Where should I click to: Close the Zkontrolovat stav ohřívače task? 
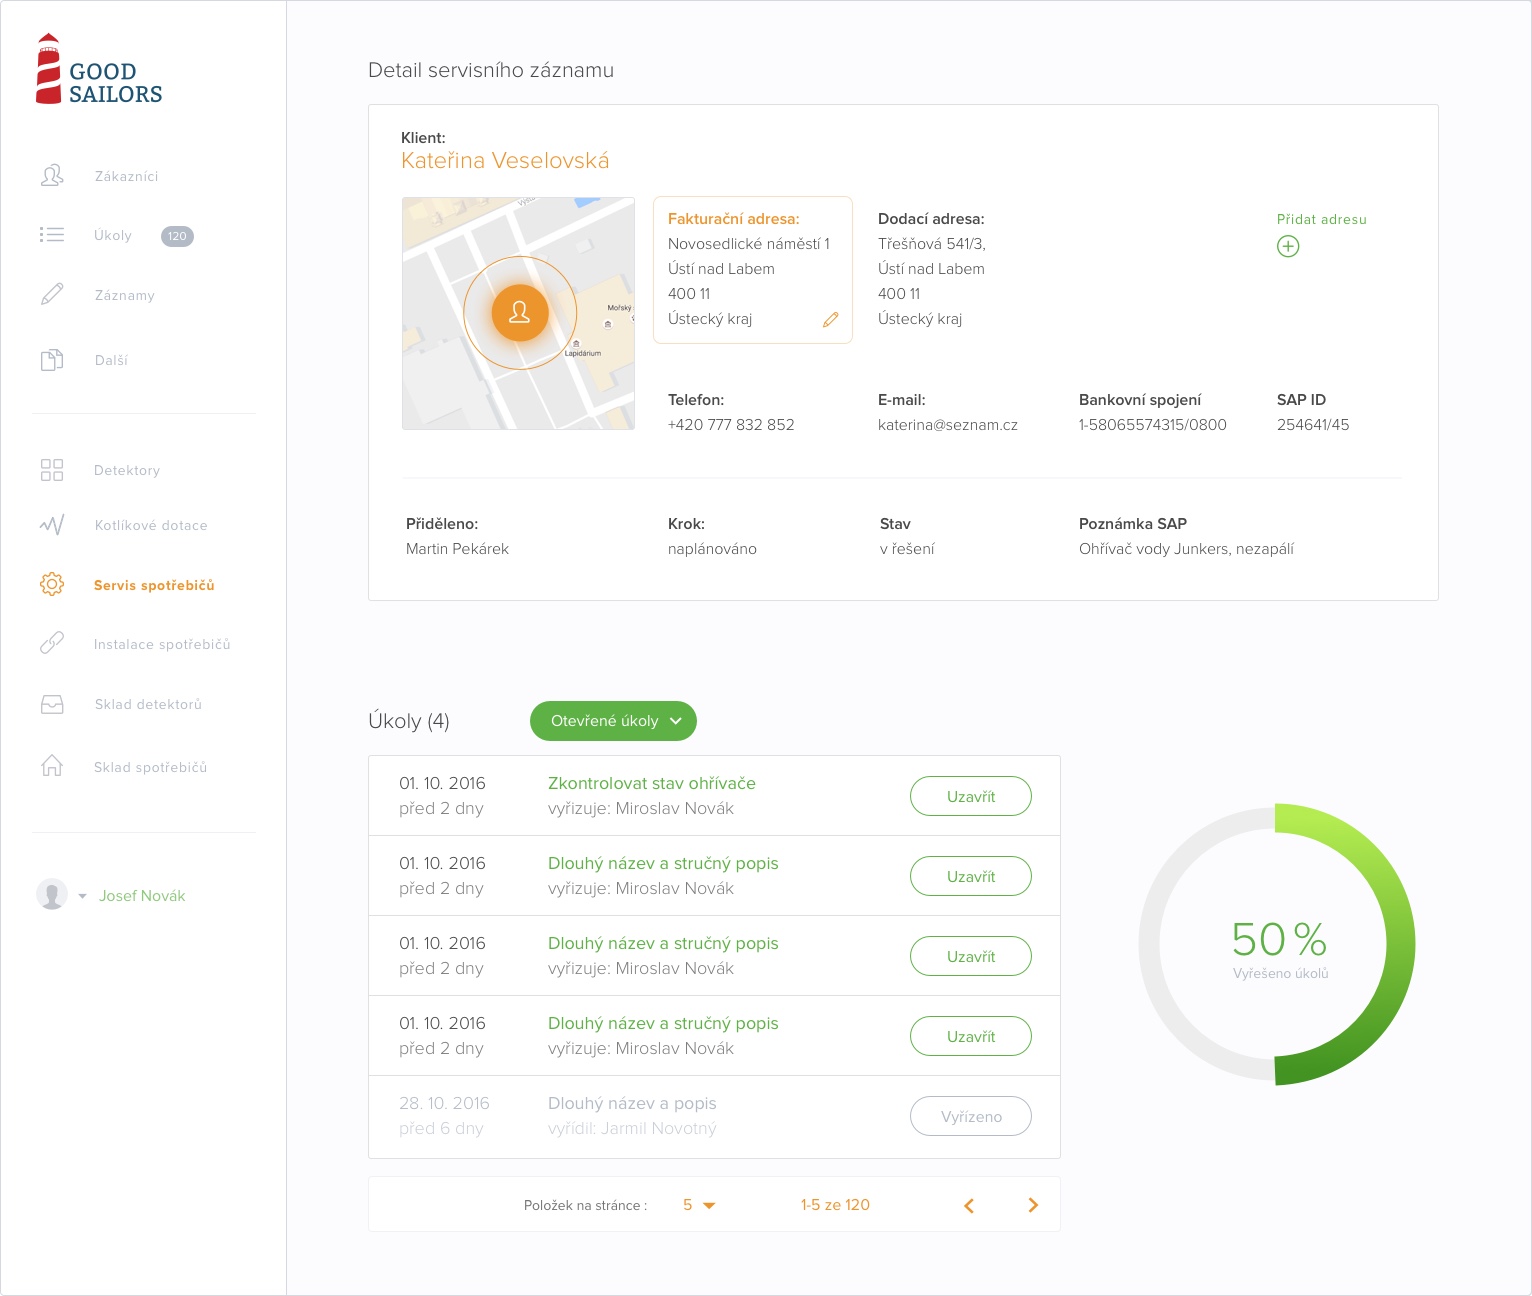click(970, 796)
